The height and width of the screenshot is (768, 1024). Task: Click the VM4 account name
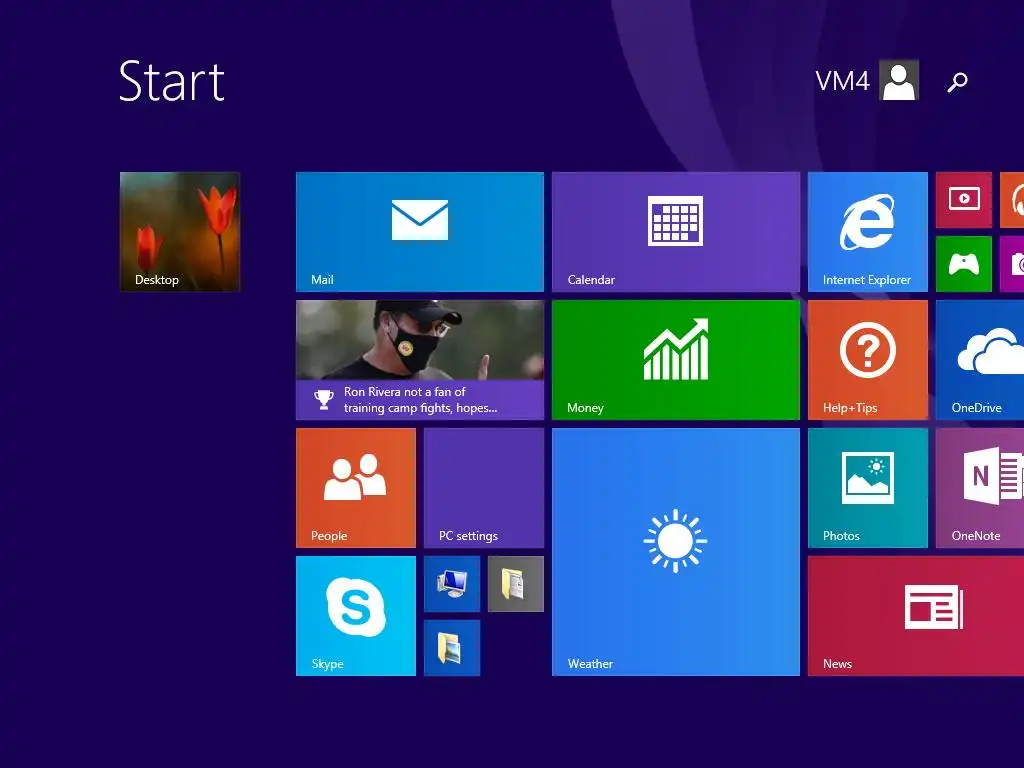point(842,81)
